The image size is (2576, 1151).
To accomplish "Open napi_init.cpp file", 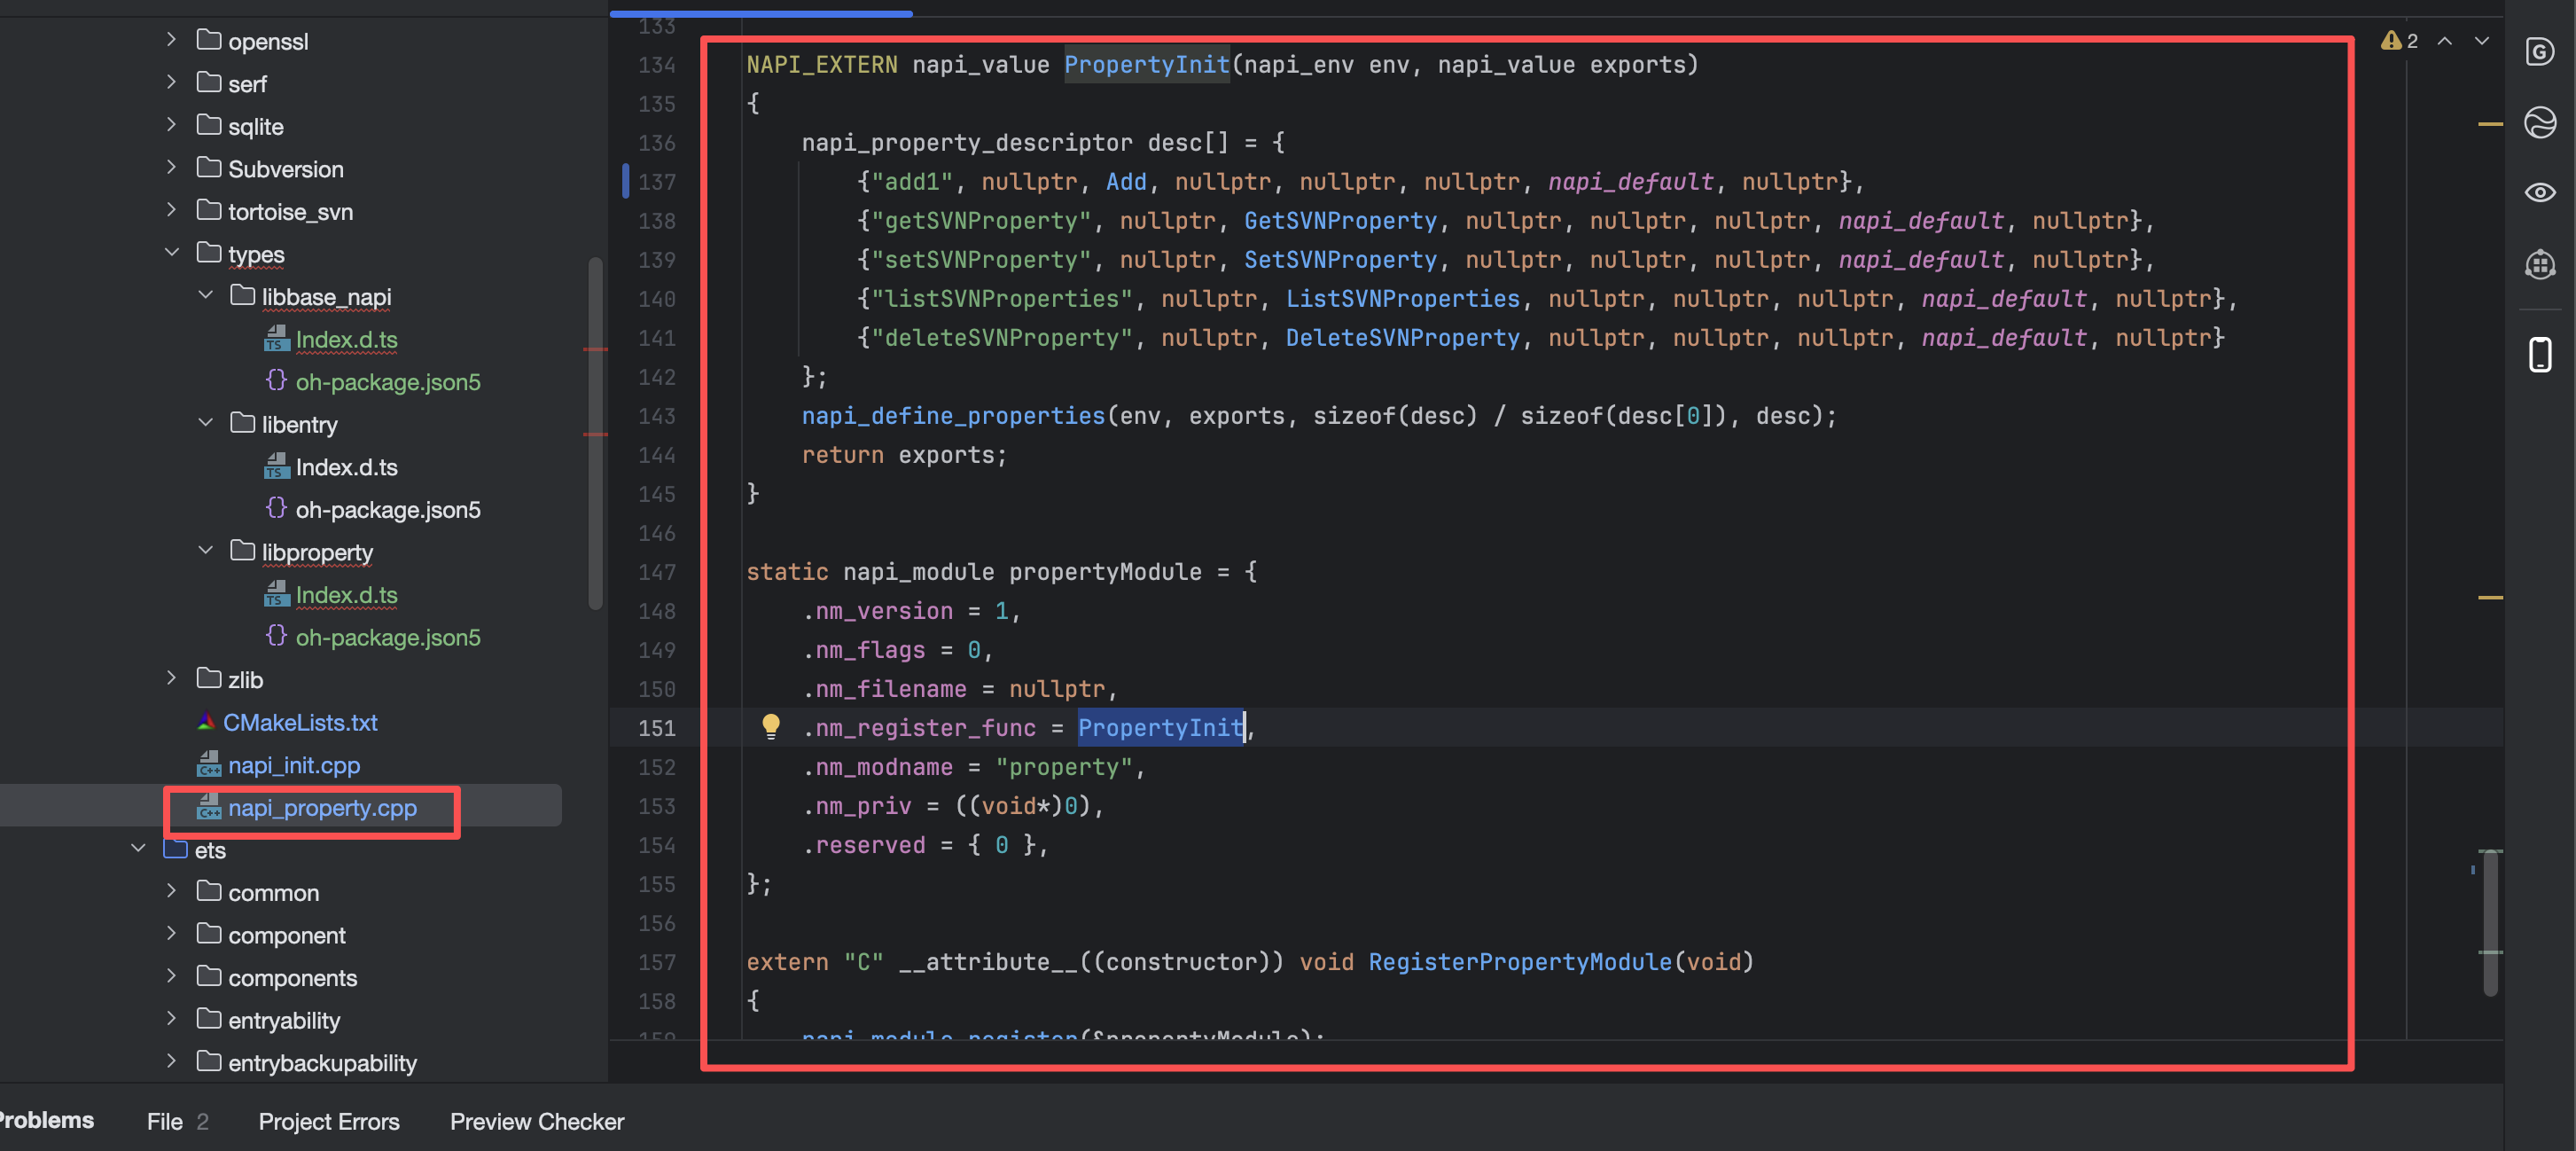I will (293, 765).
